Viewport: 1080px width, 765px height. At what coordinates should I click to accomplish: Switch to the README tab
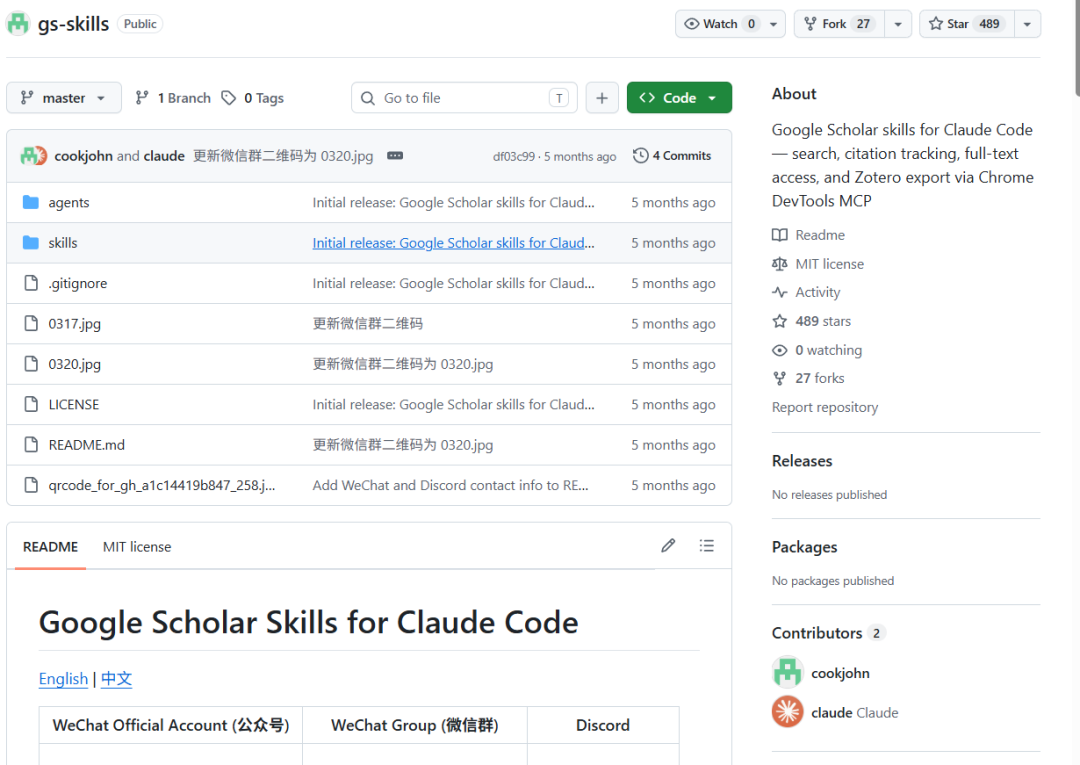click(x=50, y=547)
